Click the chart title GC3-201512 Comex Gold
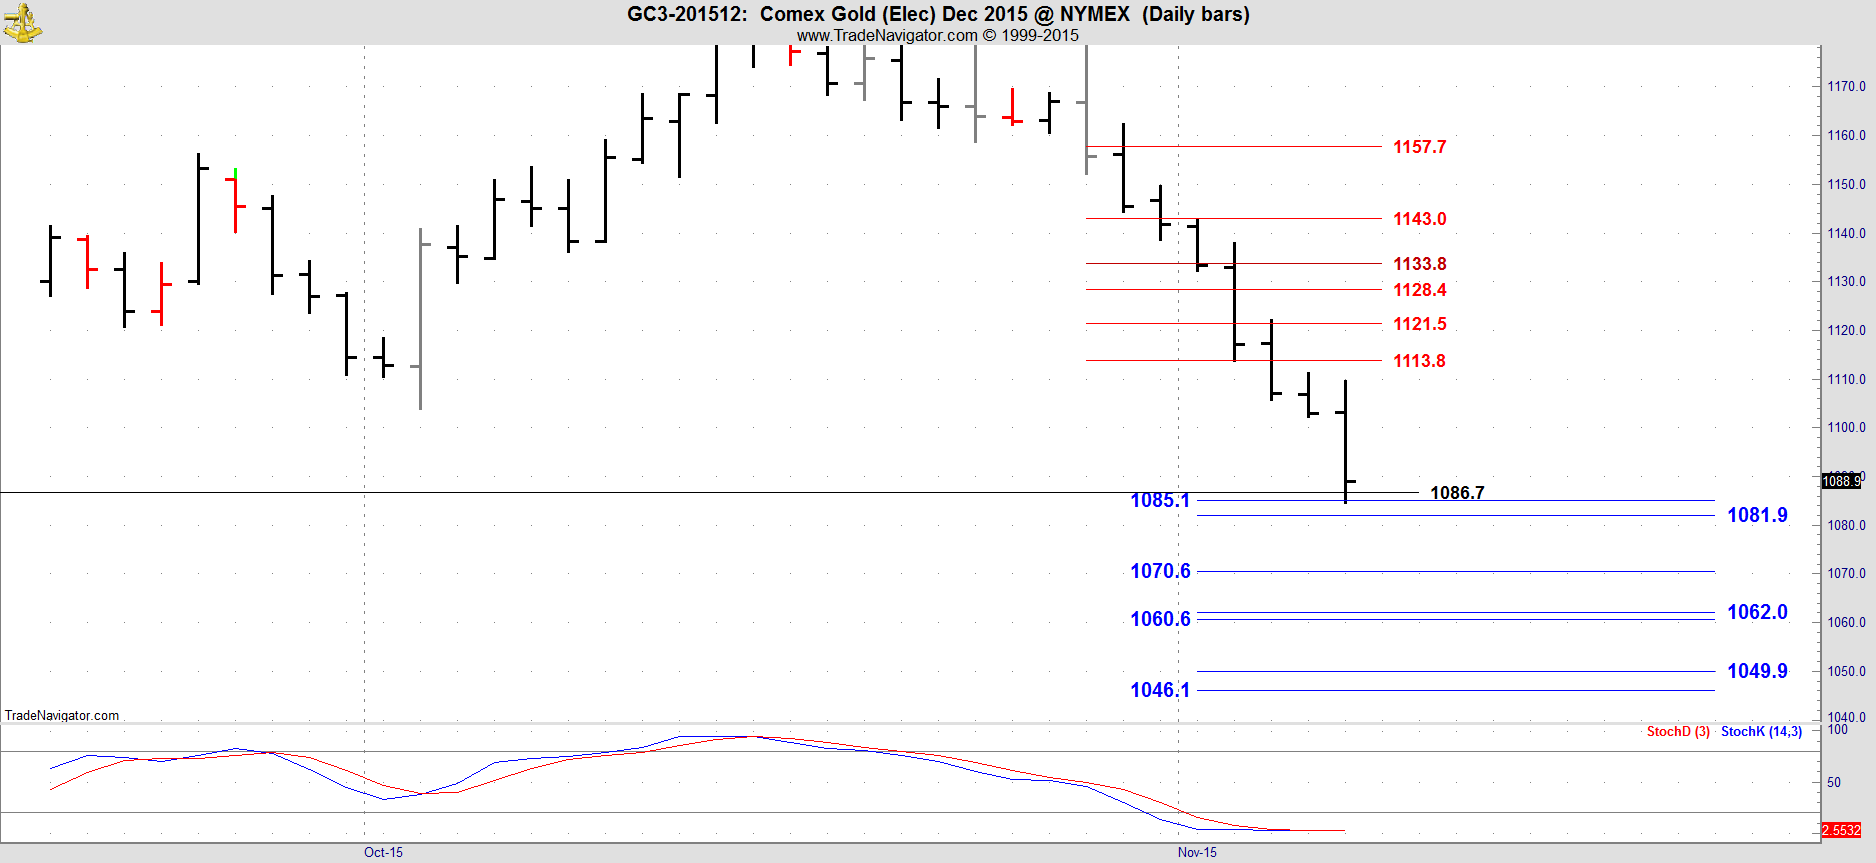The width and height of the screenshot is (1876, 863). click(938, 14)
